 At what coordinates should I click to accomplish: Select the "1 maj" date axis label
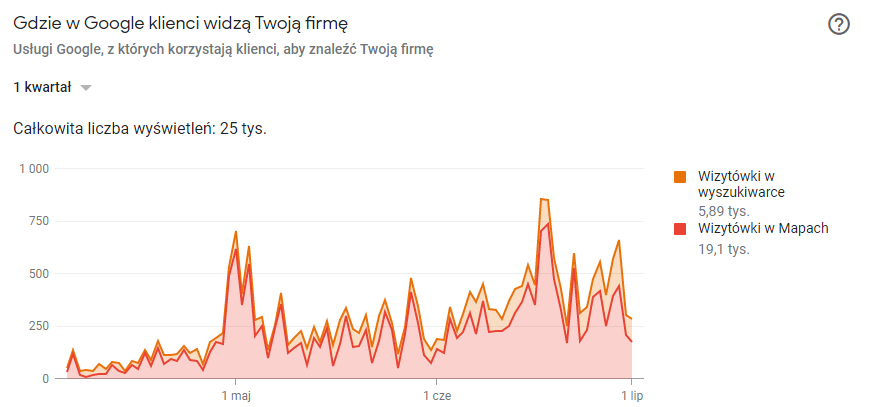[x=235, y=395]
